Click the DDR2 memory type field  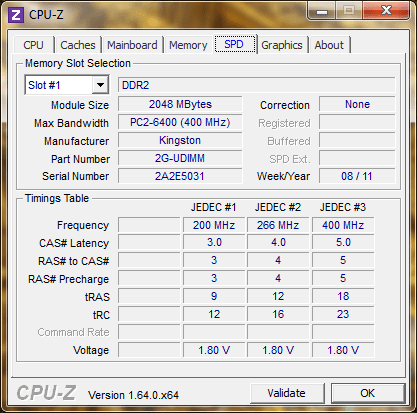click(257, 85)
